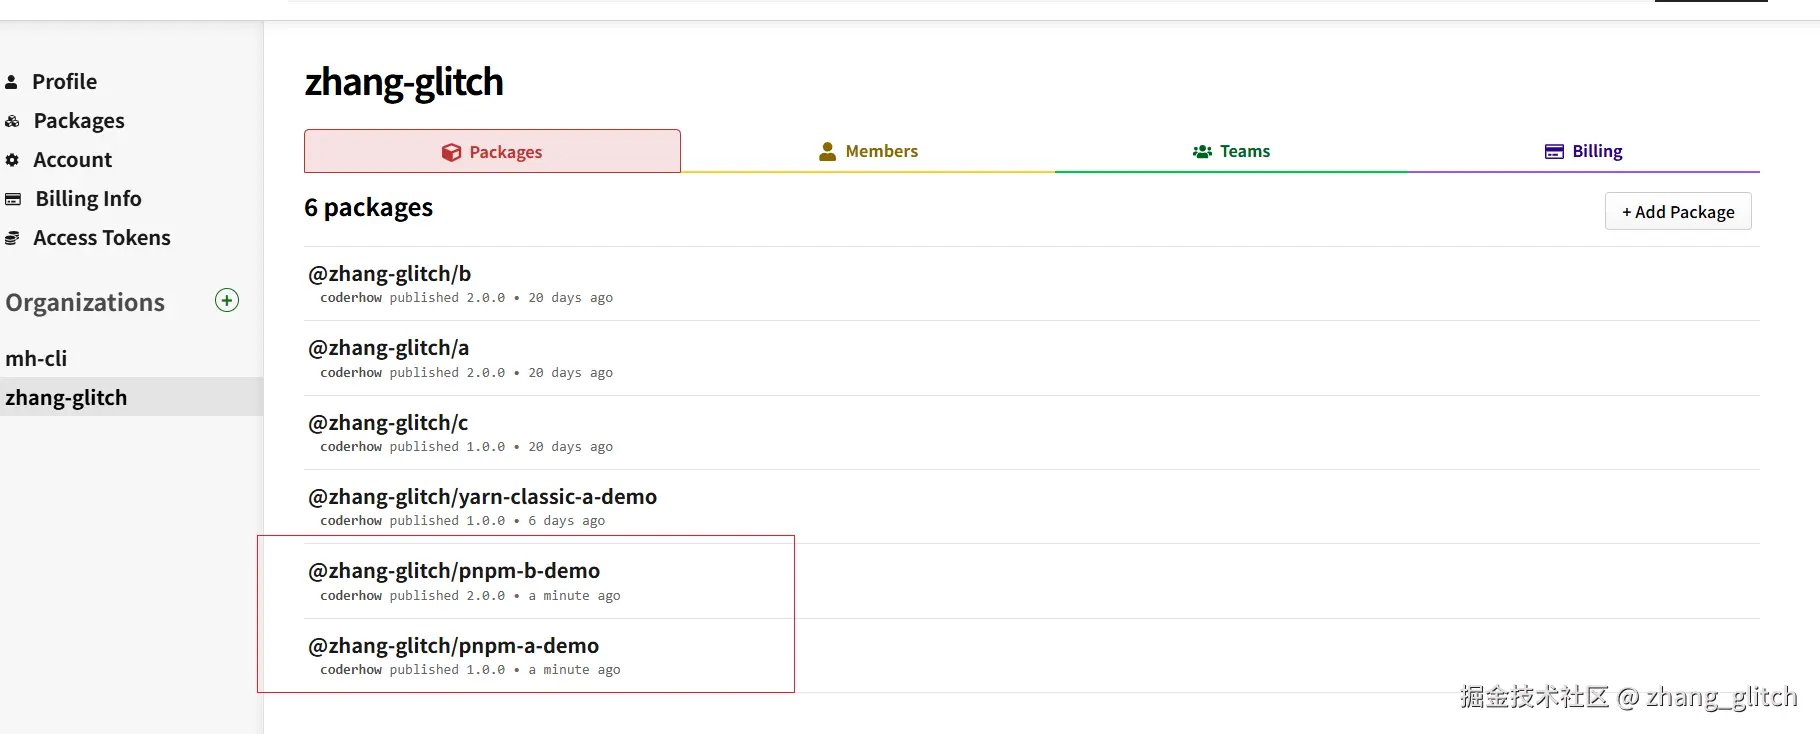Click the green add organization plus icon
1820x734 pixels.
pos(227,300)
